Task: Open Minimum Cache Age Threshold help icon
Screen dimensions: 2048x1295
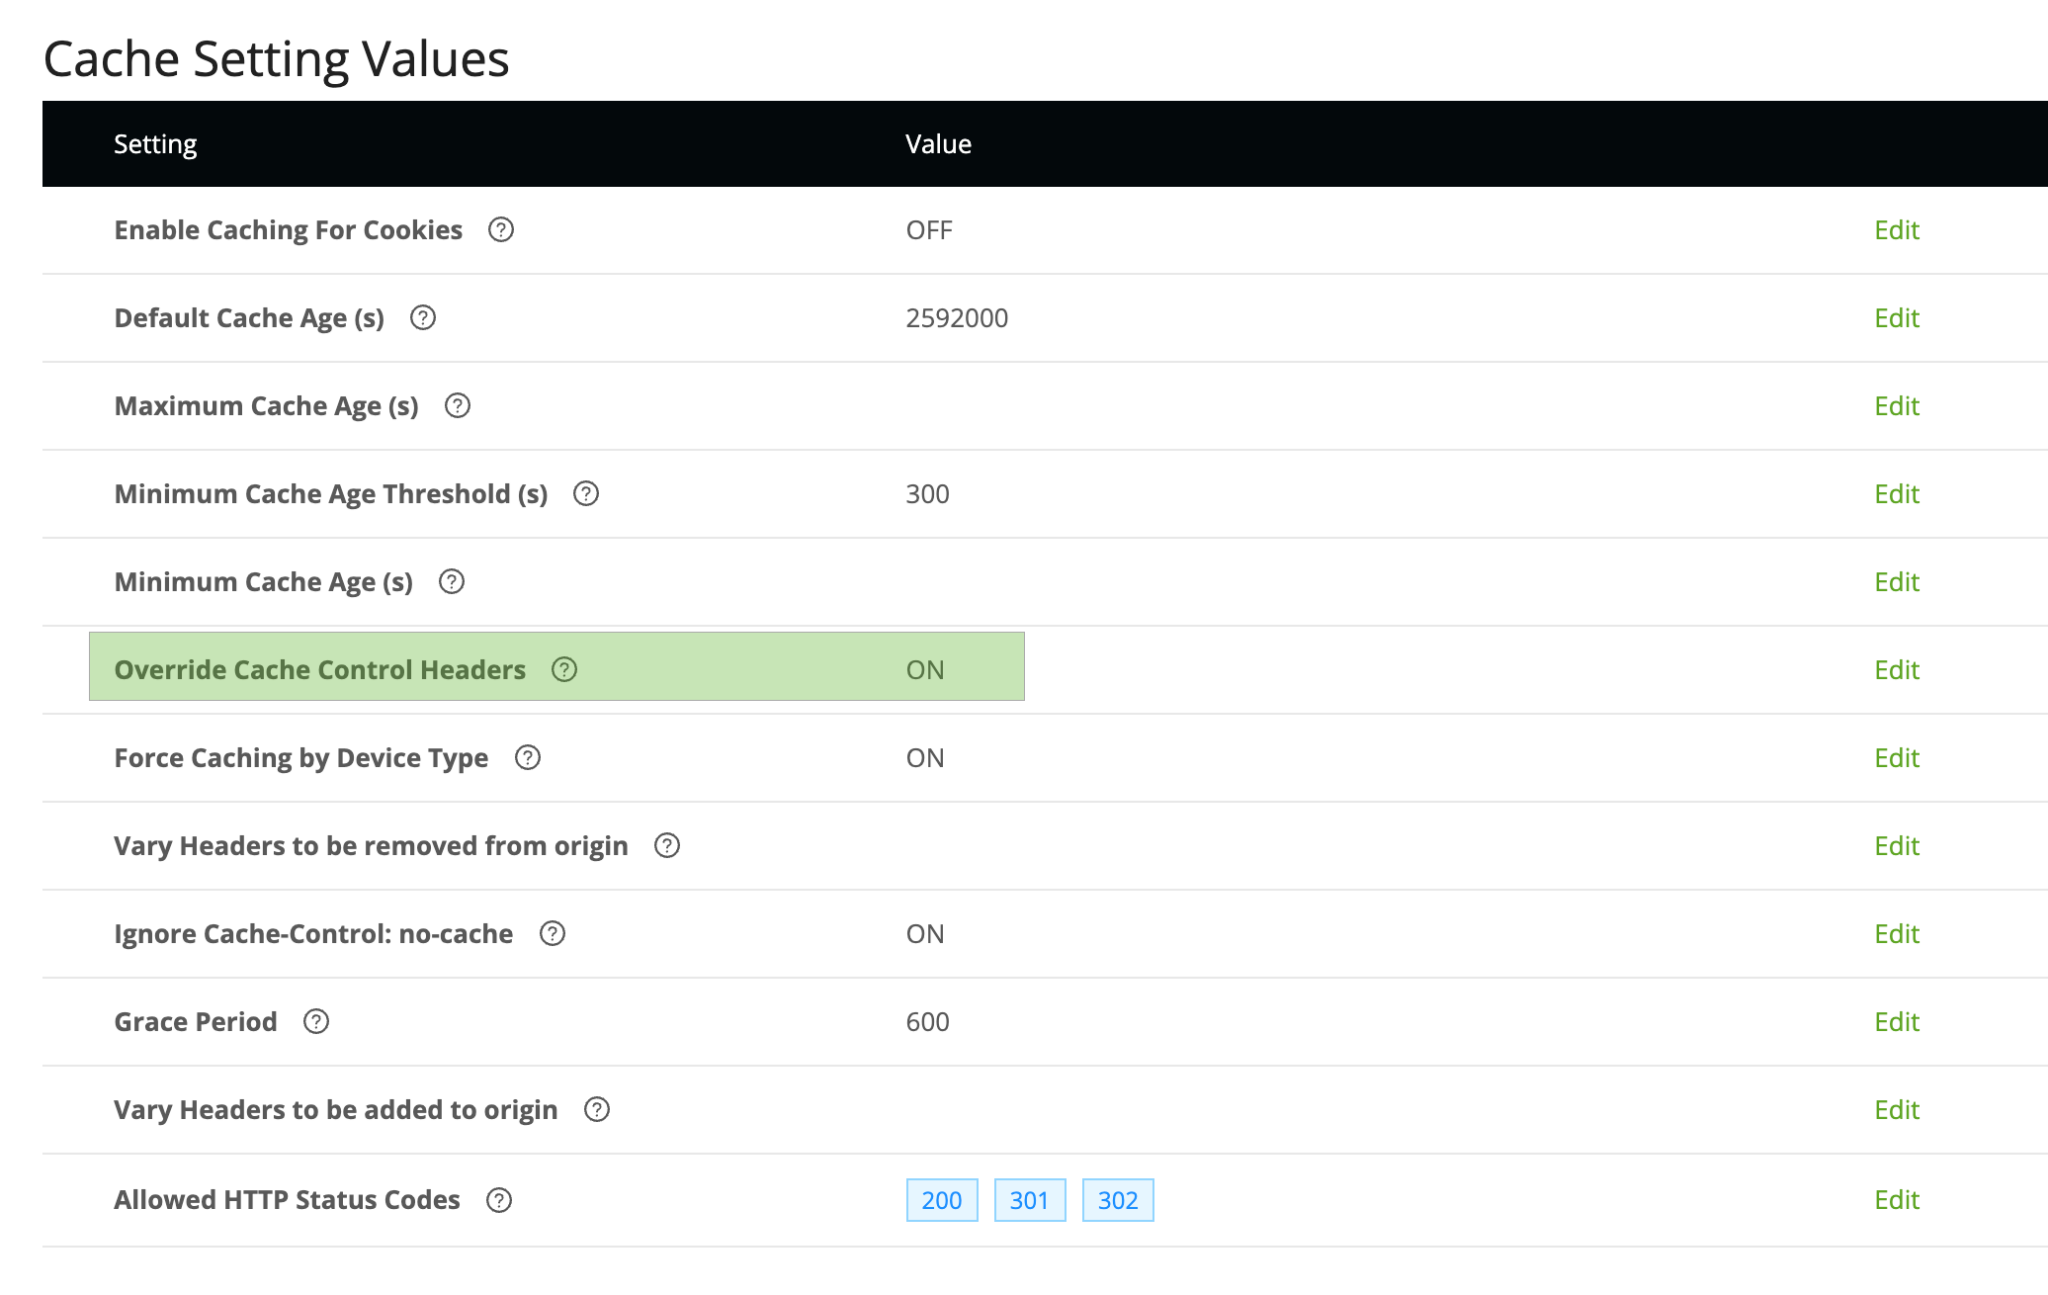Action: coord(586,494)
